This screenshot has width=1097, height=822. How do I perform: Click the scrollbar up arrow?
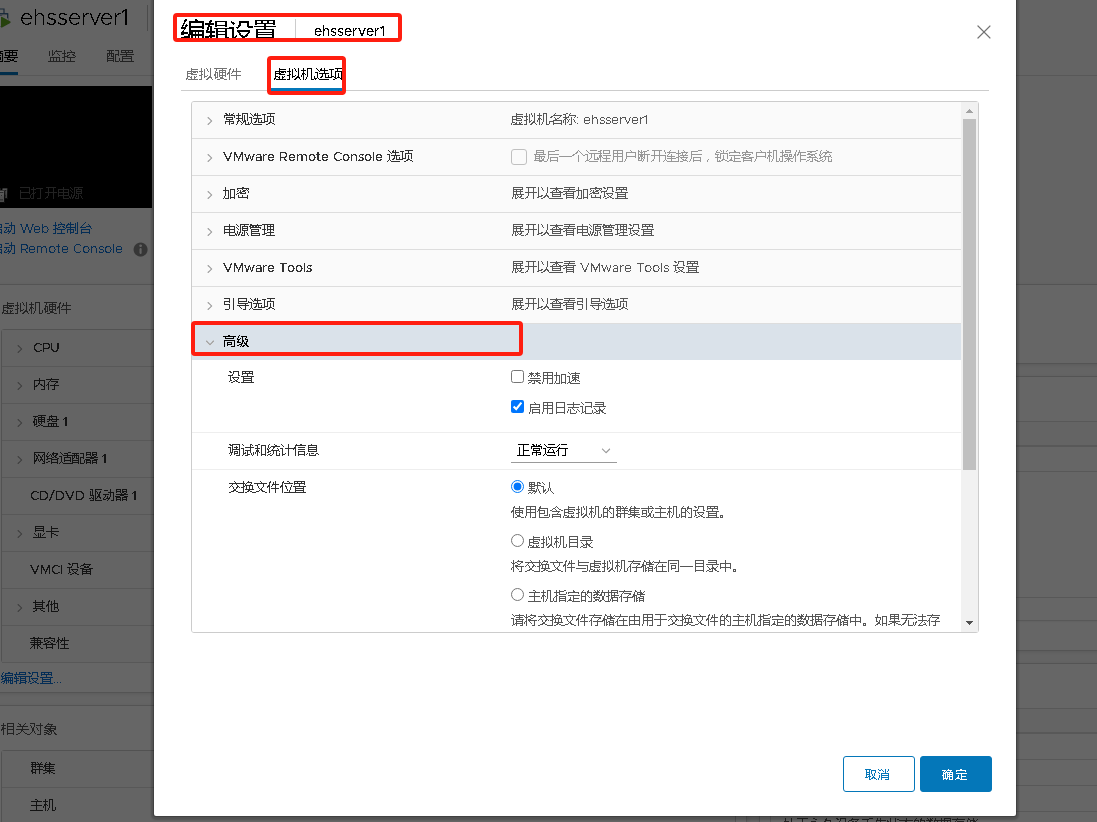point(969,111)
